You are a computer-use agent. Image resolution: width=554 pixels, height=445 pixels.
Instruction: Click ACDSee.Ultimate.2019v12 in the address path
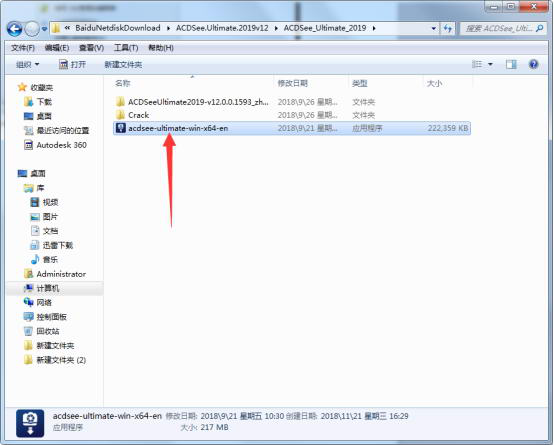click(222, 28)
